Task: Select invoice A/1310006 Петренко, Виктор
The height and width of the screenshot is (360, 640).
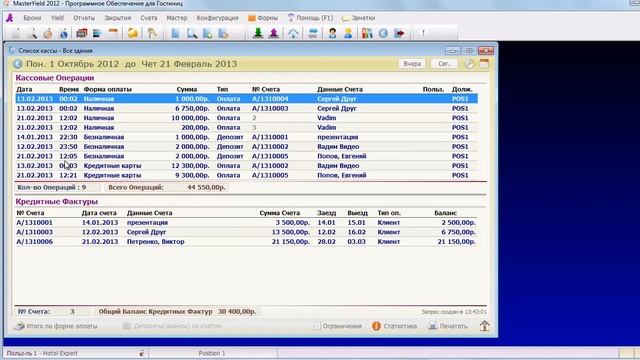Action: 246,242
